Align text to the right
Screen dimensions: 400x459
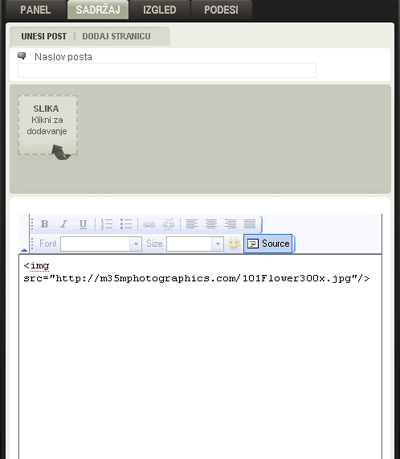230,224
